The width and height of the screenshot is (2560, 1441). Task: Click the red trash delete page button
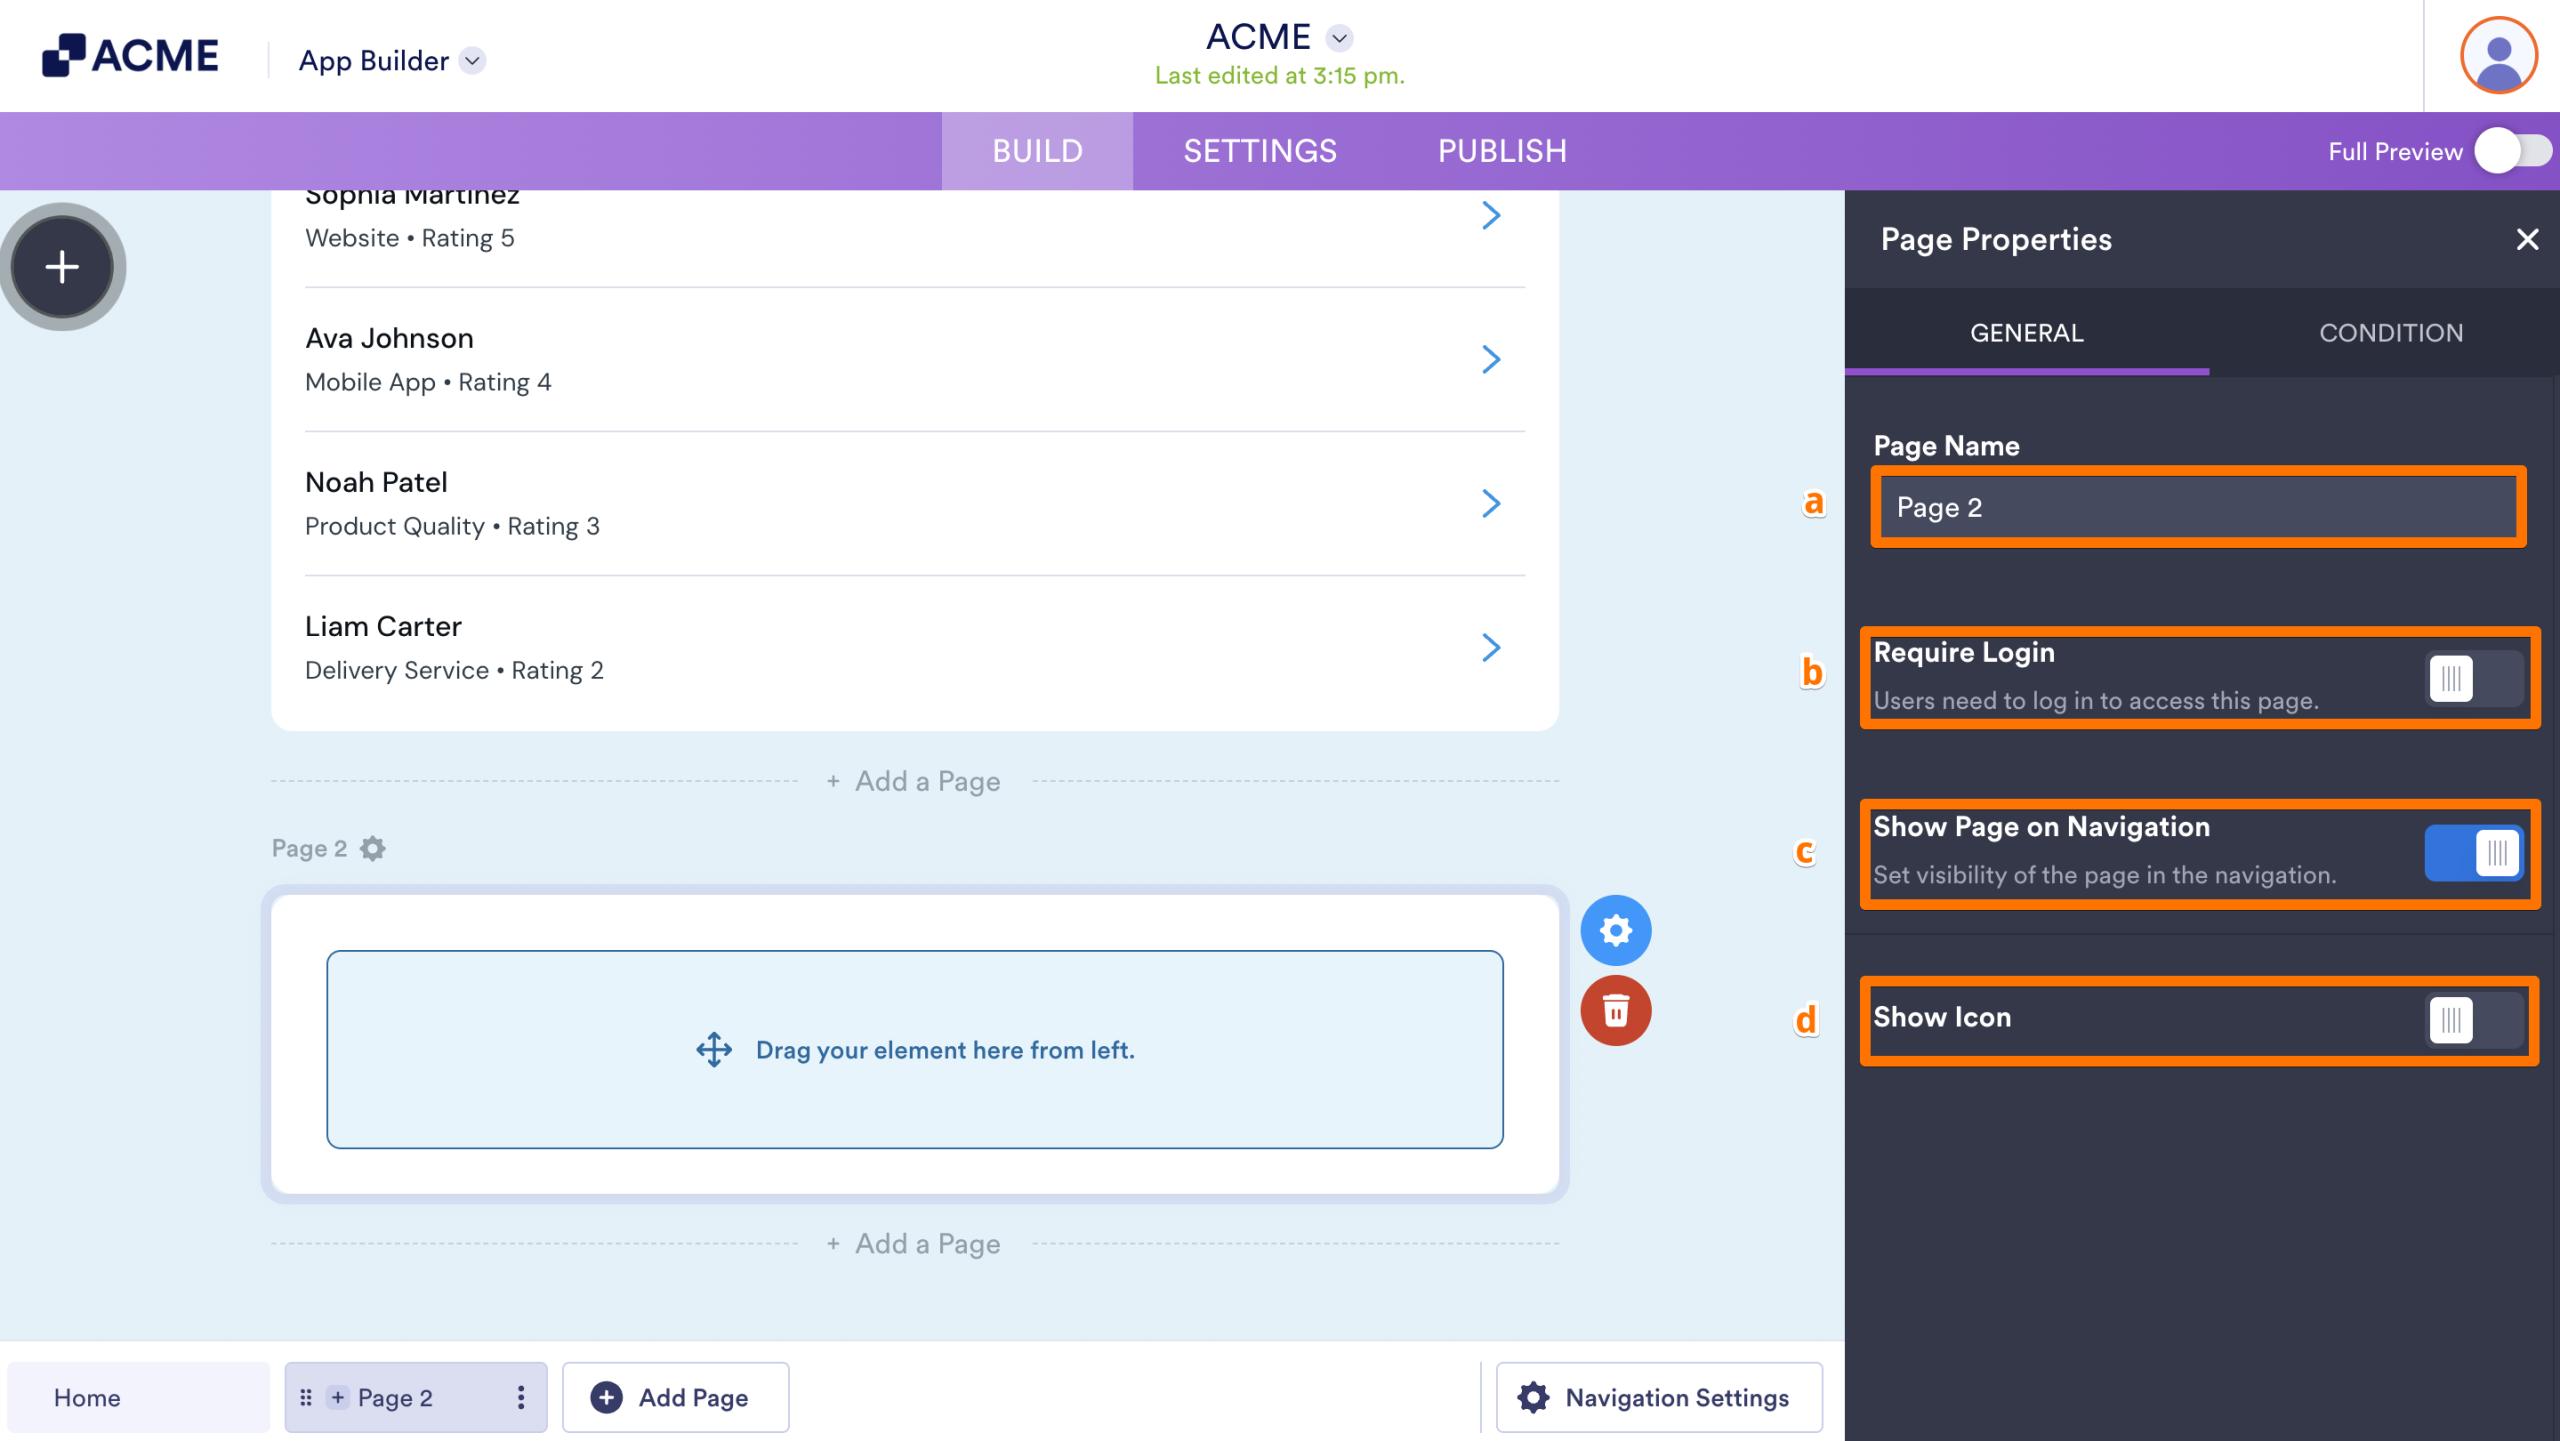tap(1615, 1011)
